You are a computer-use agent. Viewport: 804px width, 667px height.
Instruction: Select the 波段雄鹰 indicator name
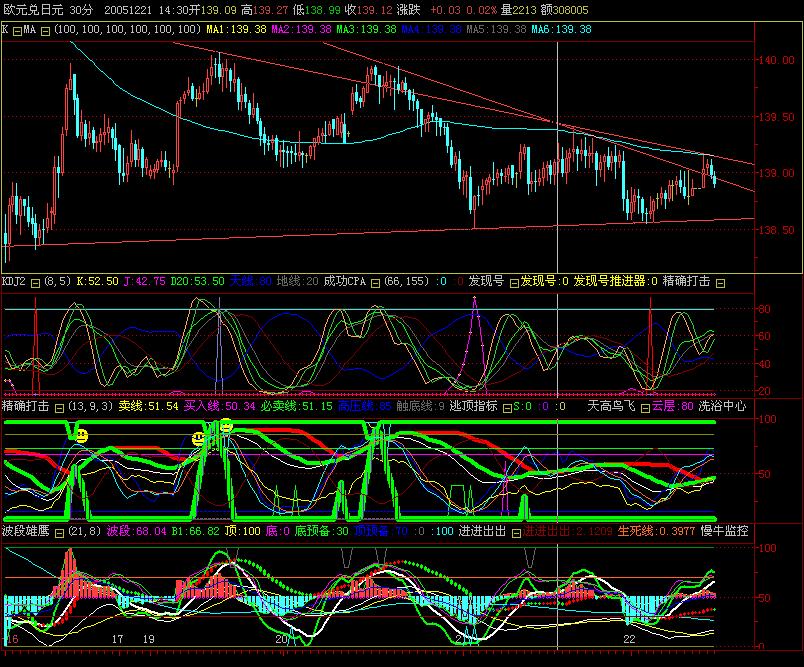point(26,531)
